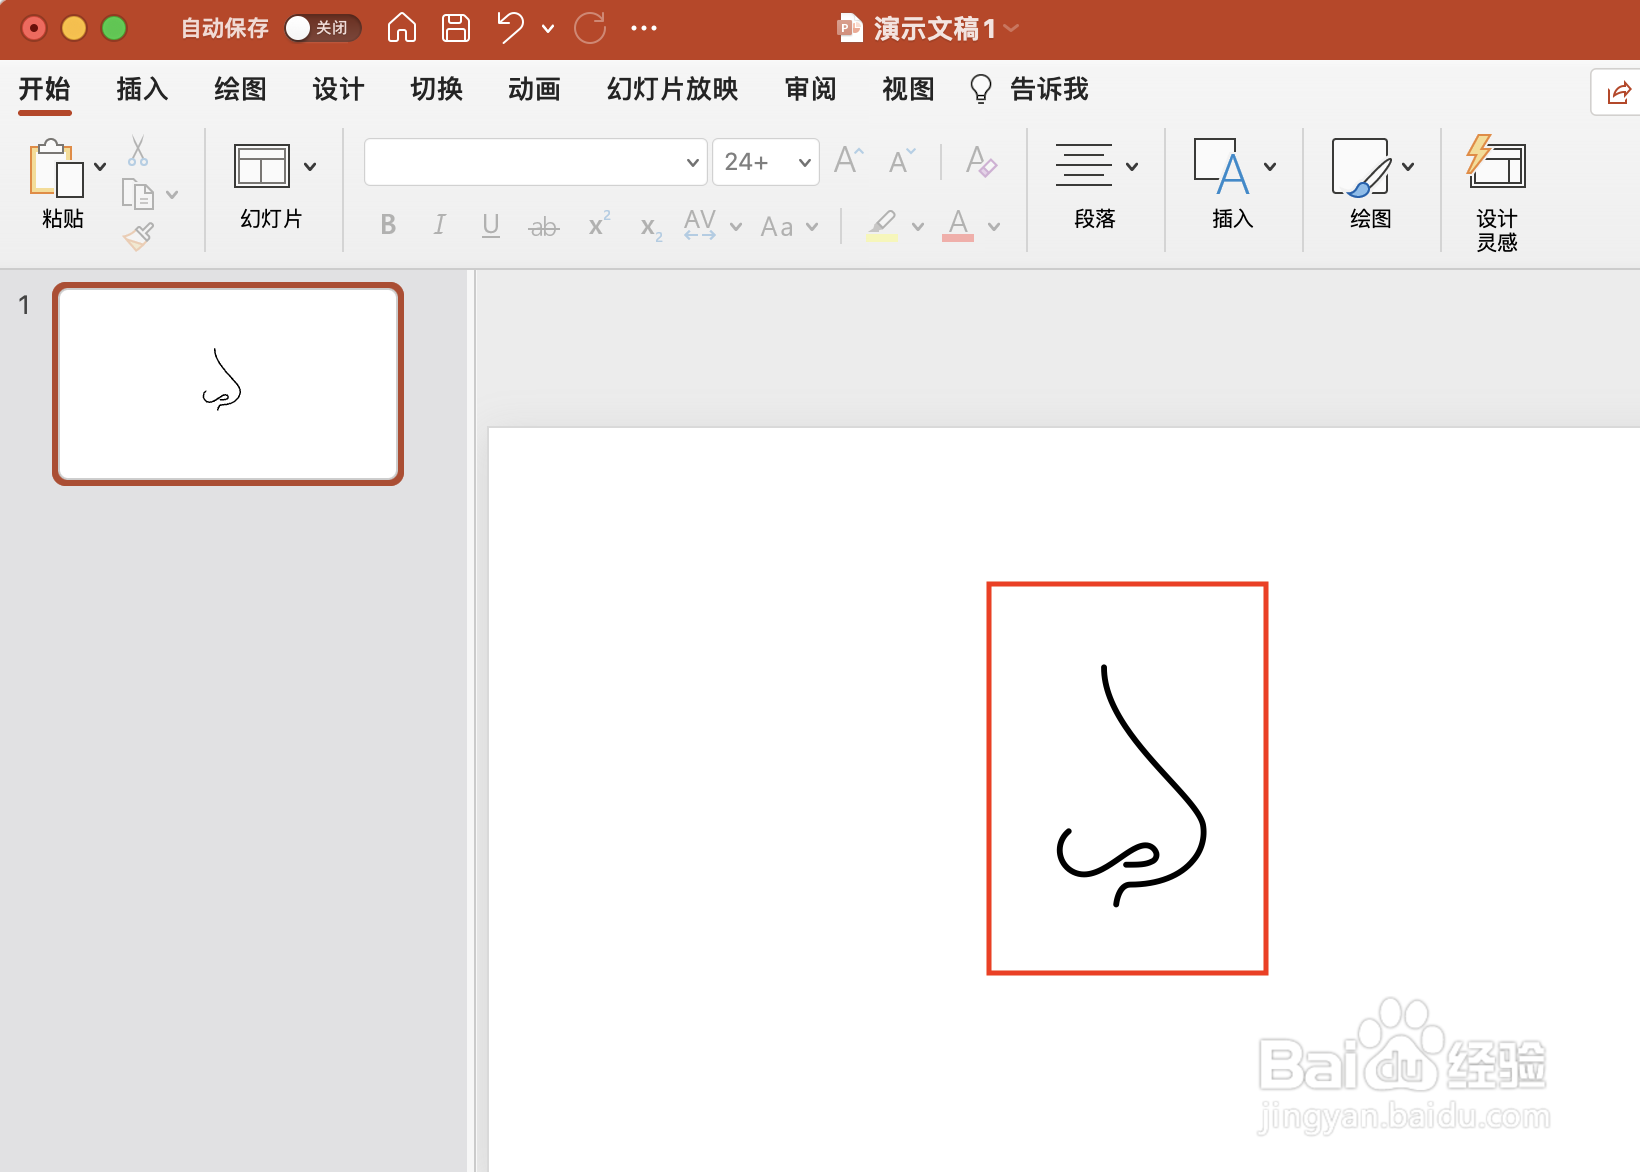
Task: Expand the Change Case dropdown arrow
Action: (812, 227)
